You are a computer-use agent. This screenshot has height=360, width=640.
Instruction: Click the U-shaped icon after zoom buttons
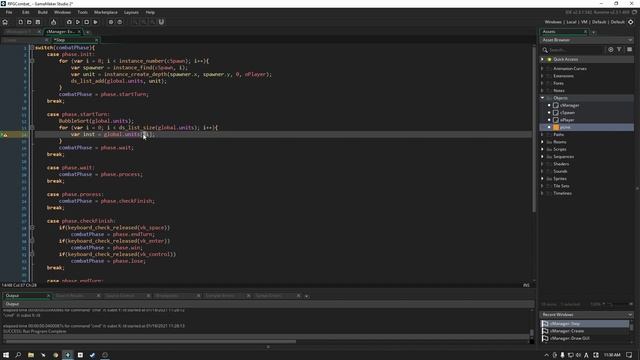pos(161,22)
